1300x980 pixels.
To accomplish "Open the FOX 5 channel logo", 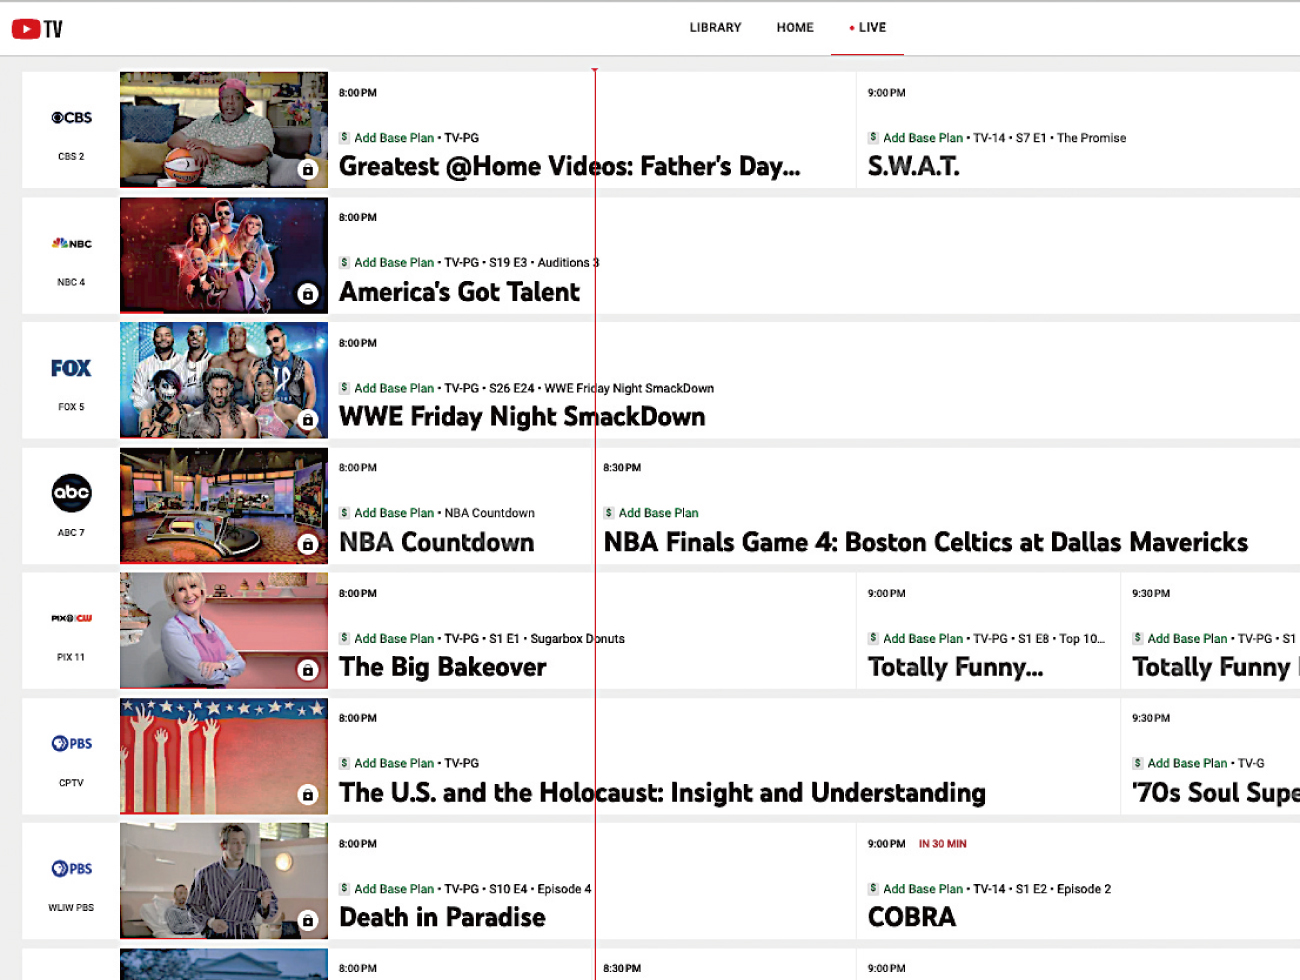I will click(71, 369).
